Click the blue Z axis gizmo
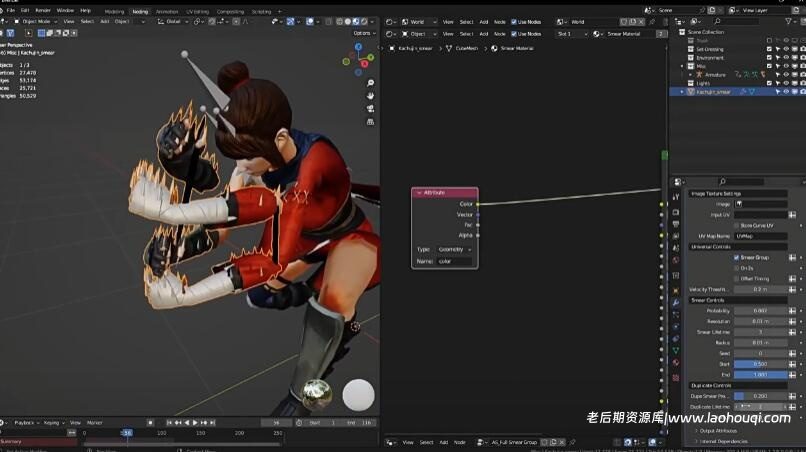 (358, 47)
